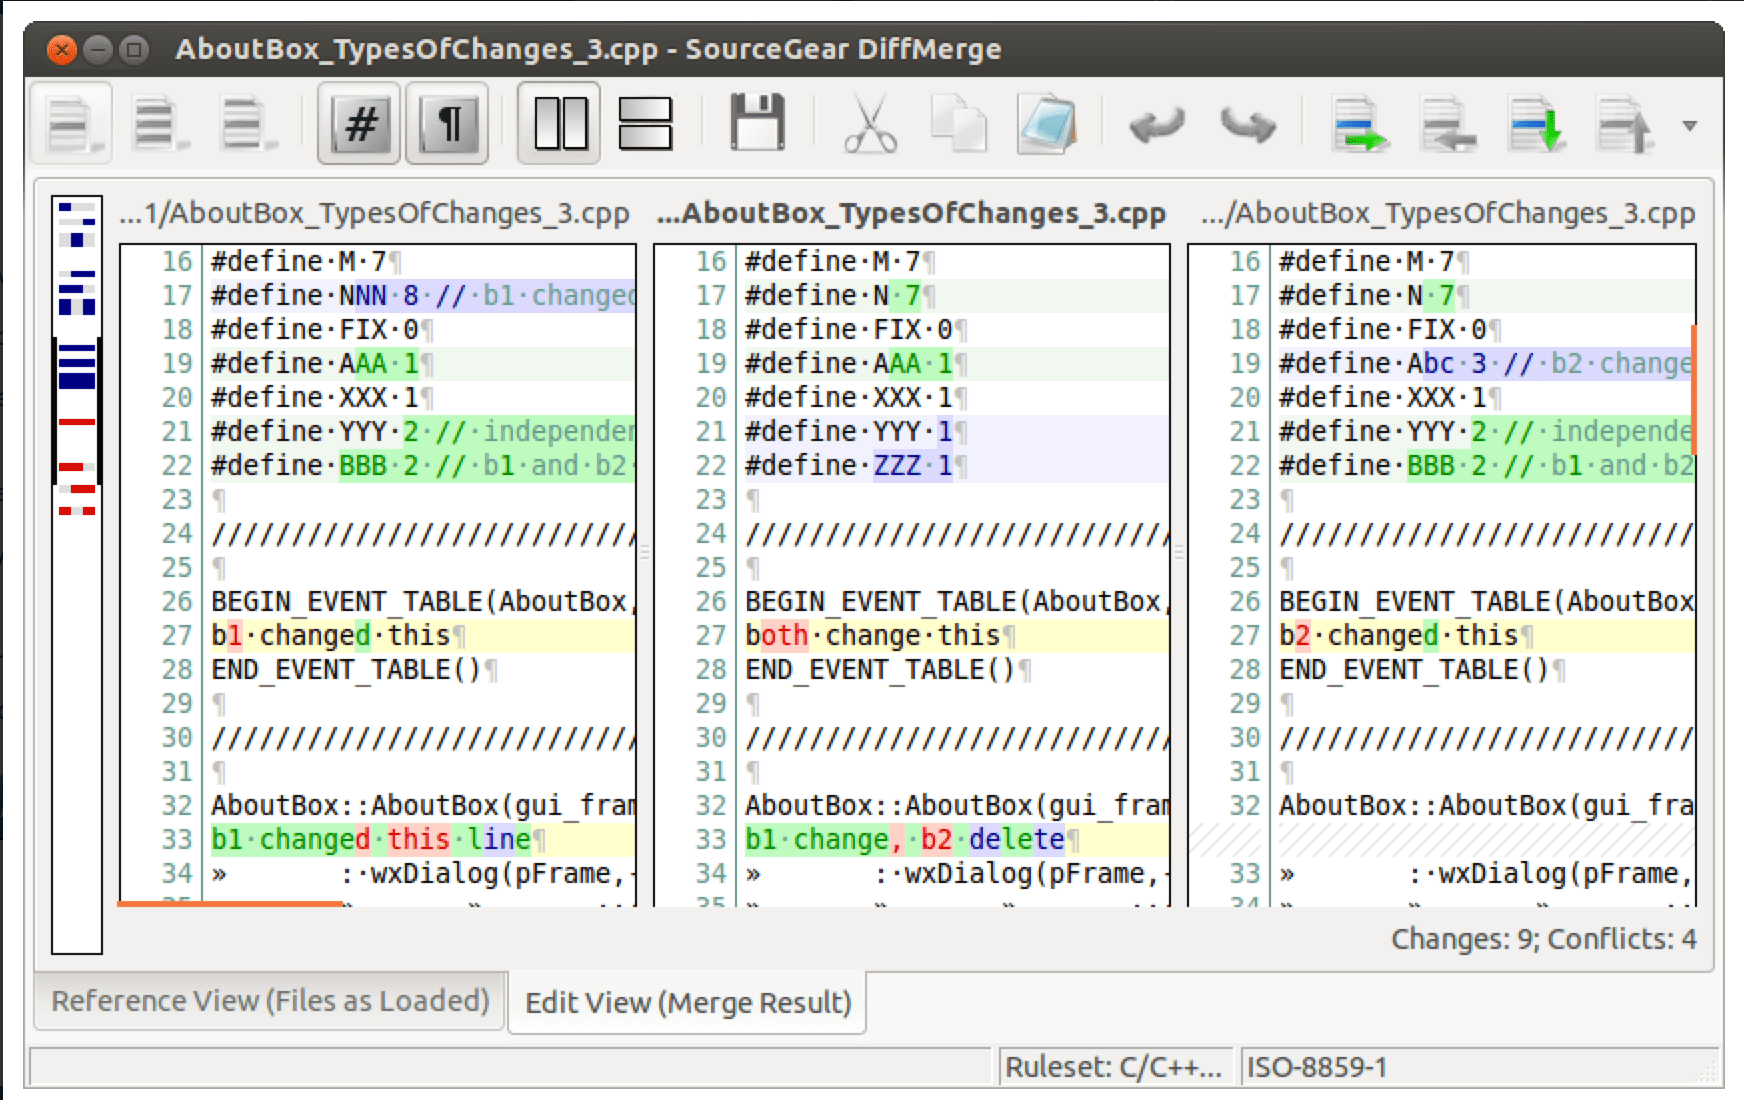Viewport: 1744px width, 1100px height.
Task: Click the Cut scissors icon
Action: [870, 125]
